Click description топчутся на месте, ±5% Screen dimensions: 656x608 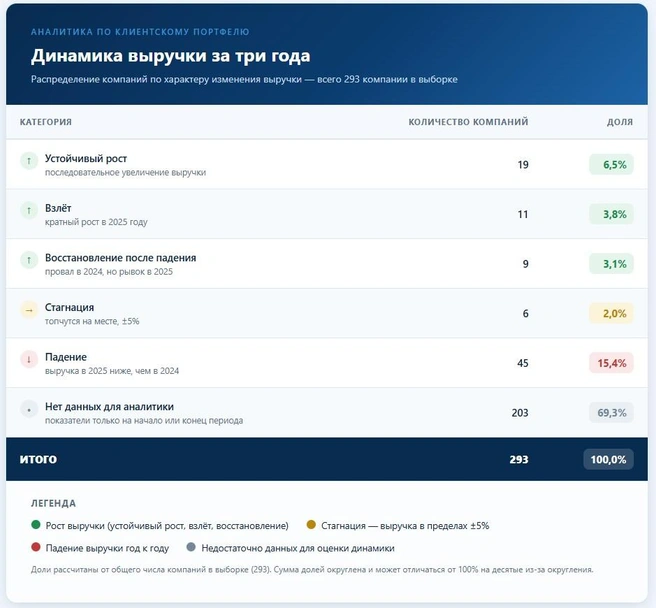pyautogui.click(x=92, y=321)
